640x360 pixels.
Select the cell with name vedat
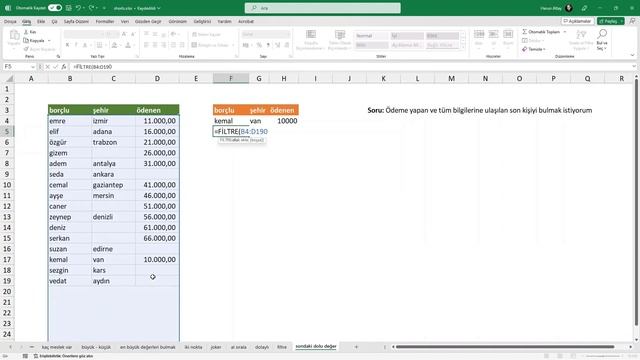click(70, 281)
